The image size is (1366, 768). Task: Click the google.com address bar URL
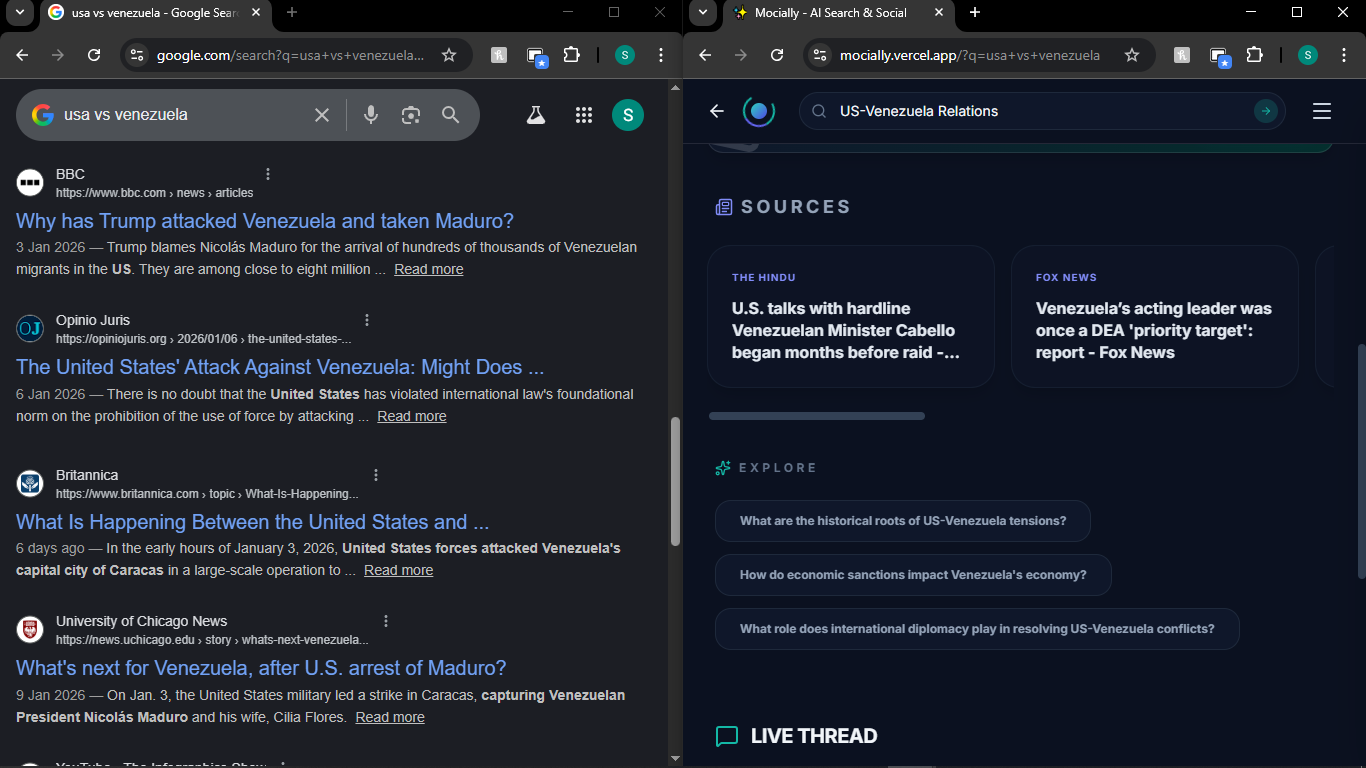click(x=290, y=55)
